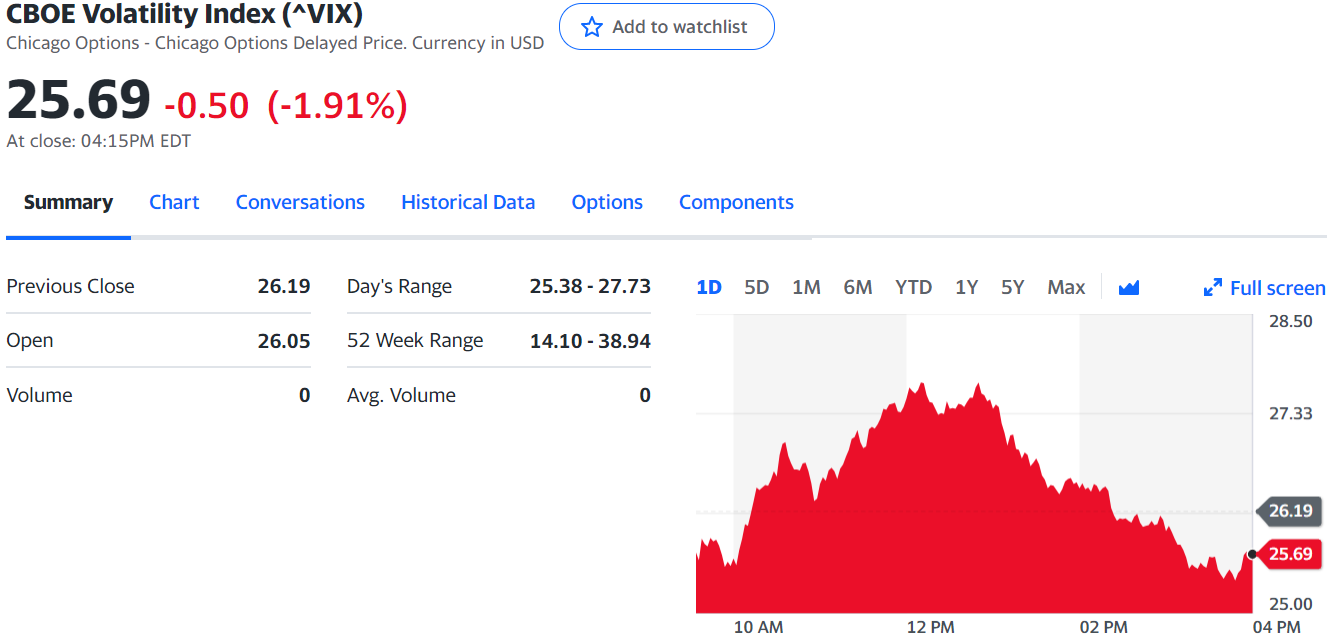Click the Previous Close value 26.19 in table

284,286
